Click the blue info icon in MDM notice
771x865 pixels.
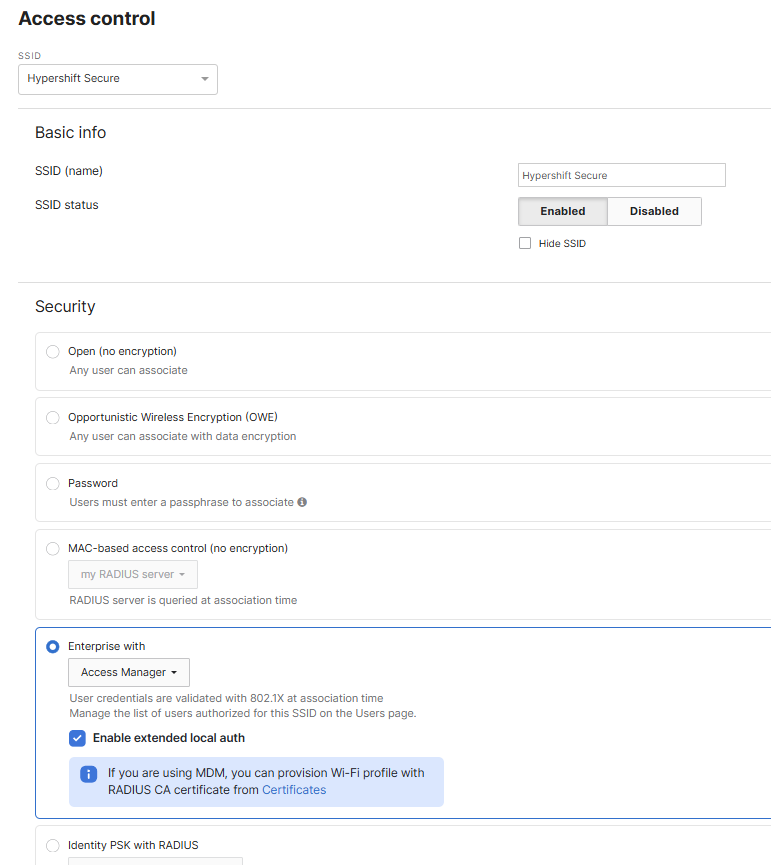coord(88,774)
